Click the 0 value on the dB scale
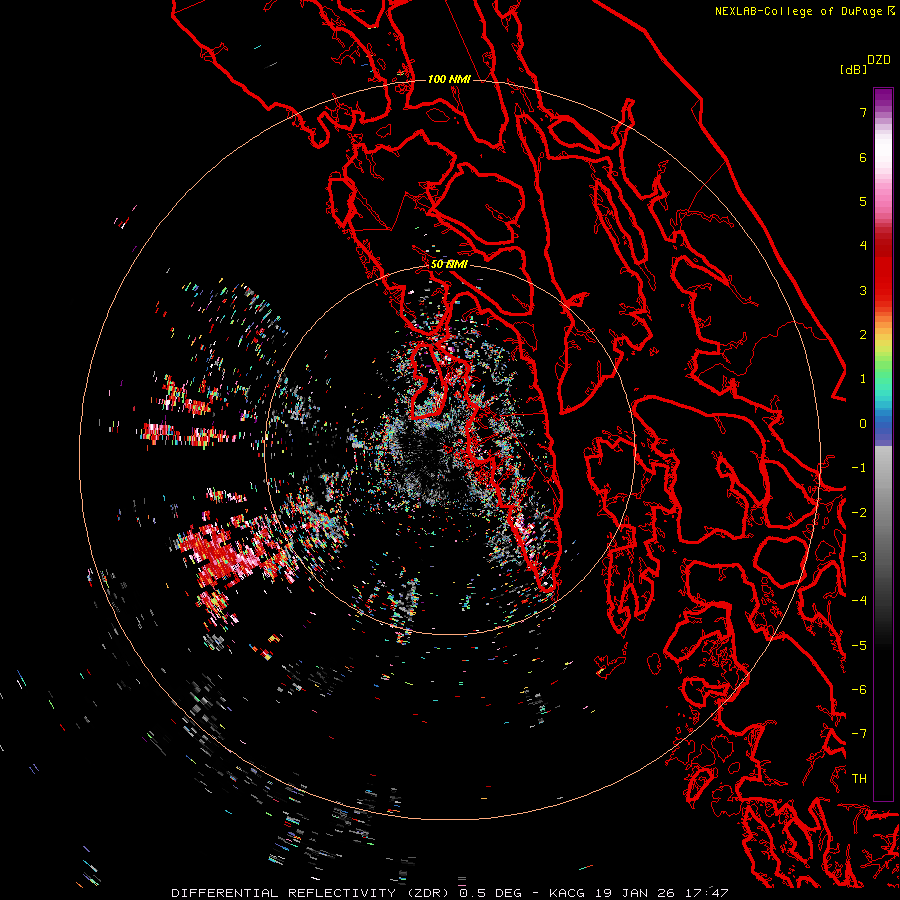Image resolution: width=900 pixels, height=900 pixels. click(x=863, y=424)
